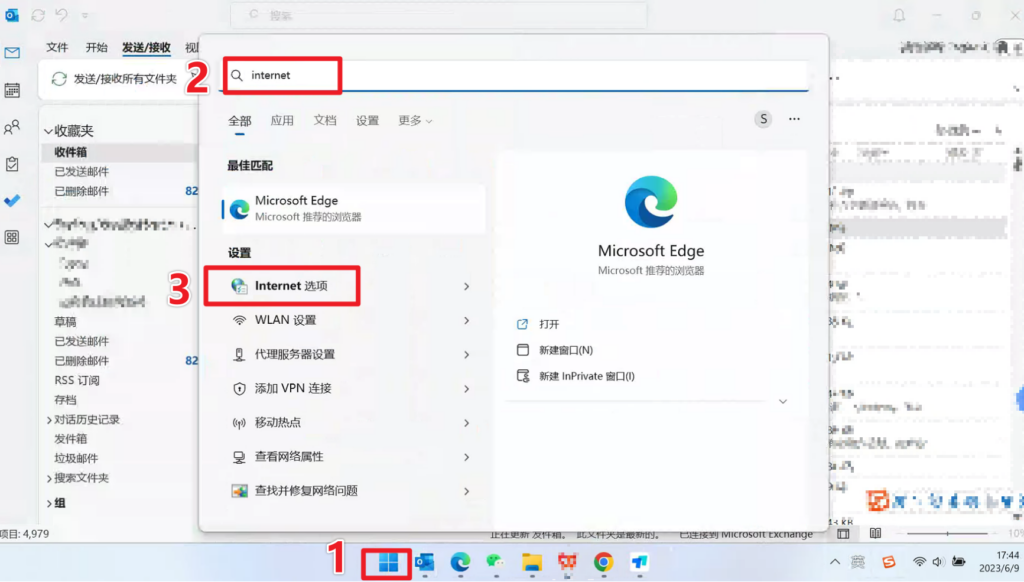Expand more Edge actions with down chevron
This screenshot has height=582, width=1024.
click(x=782, y=401)
